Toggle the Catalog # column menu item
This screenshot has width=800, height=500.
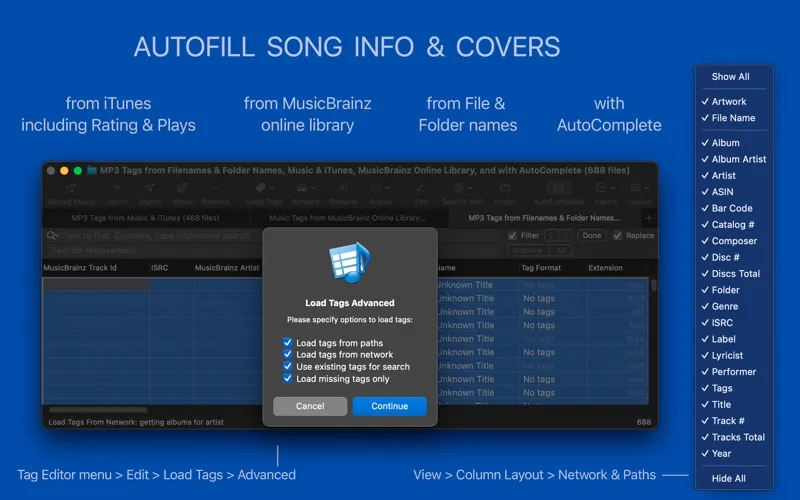coord(734,224)
